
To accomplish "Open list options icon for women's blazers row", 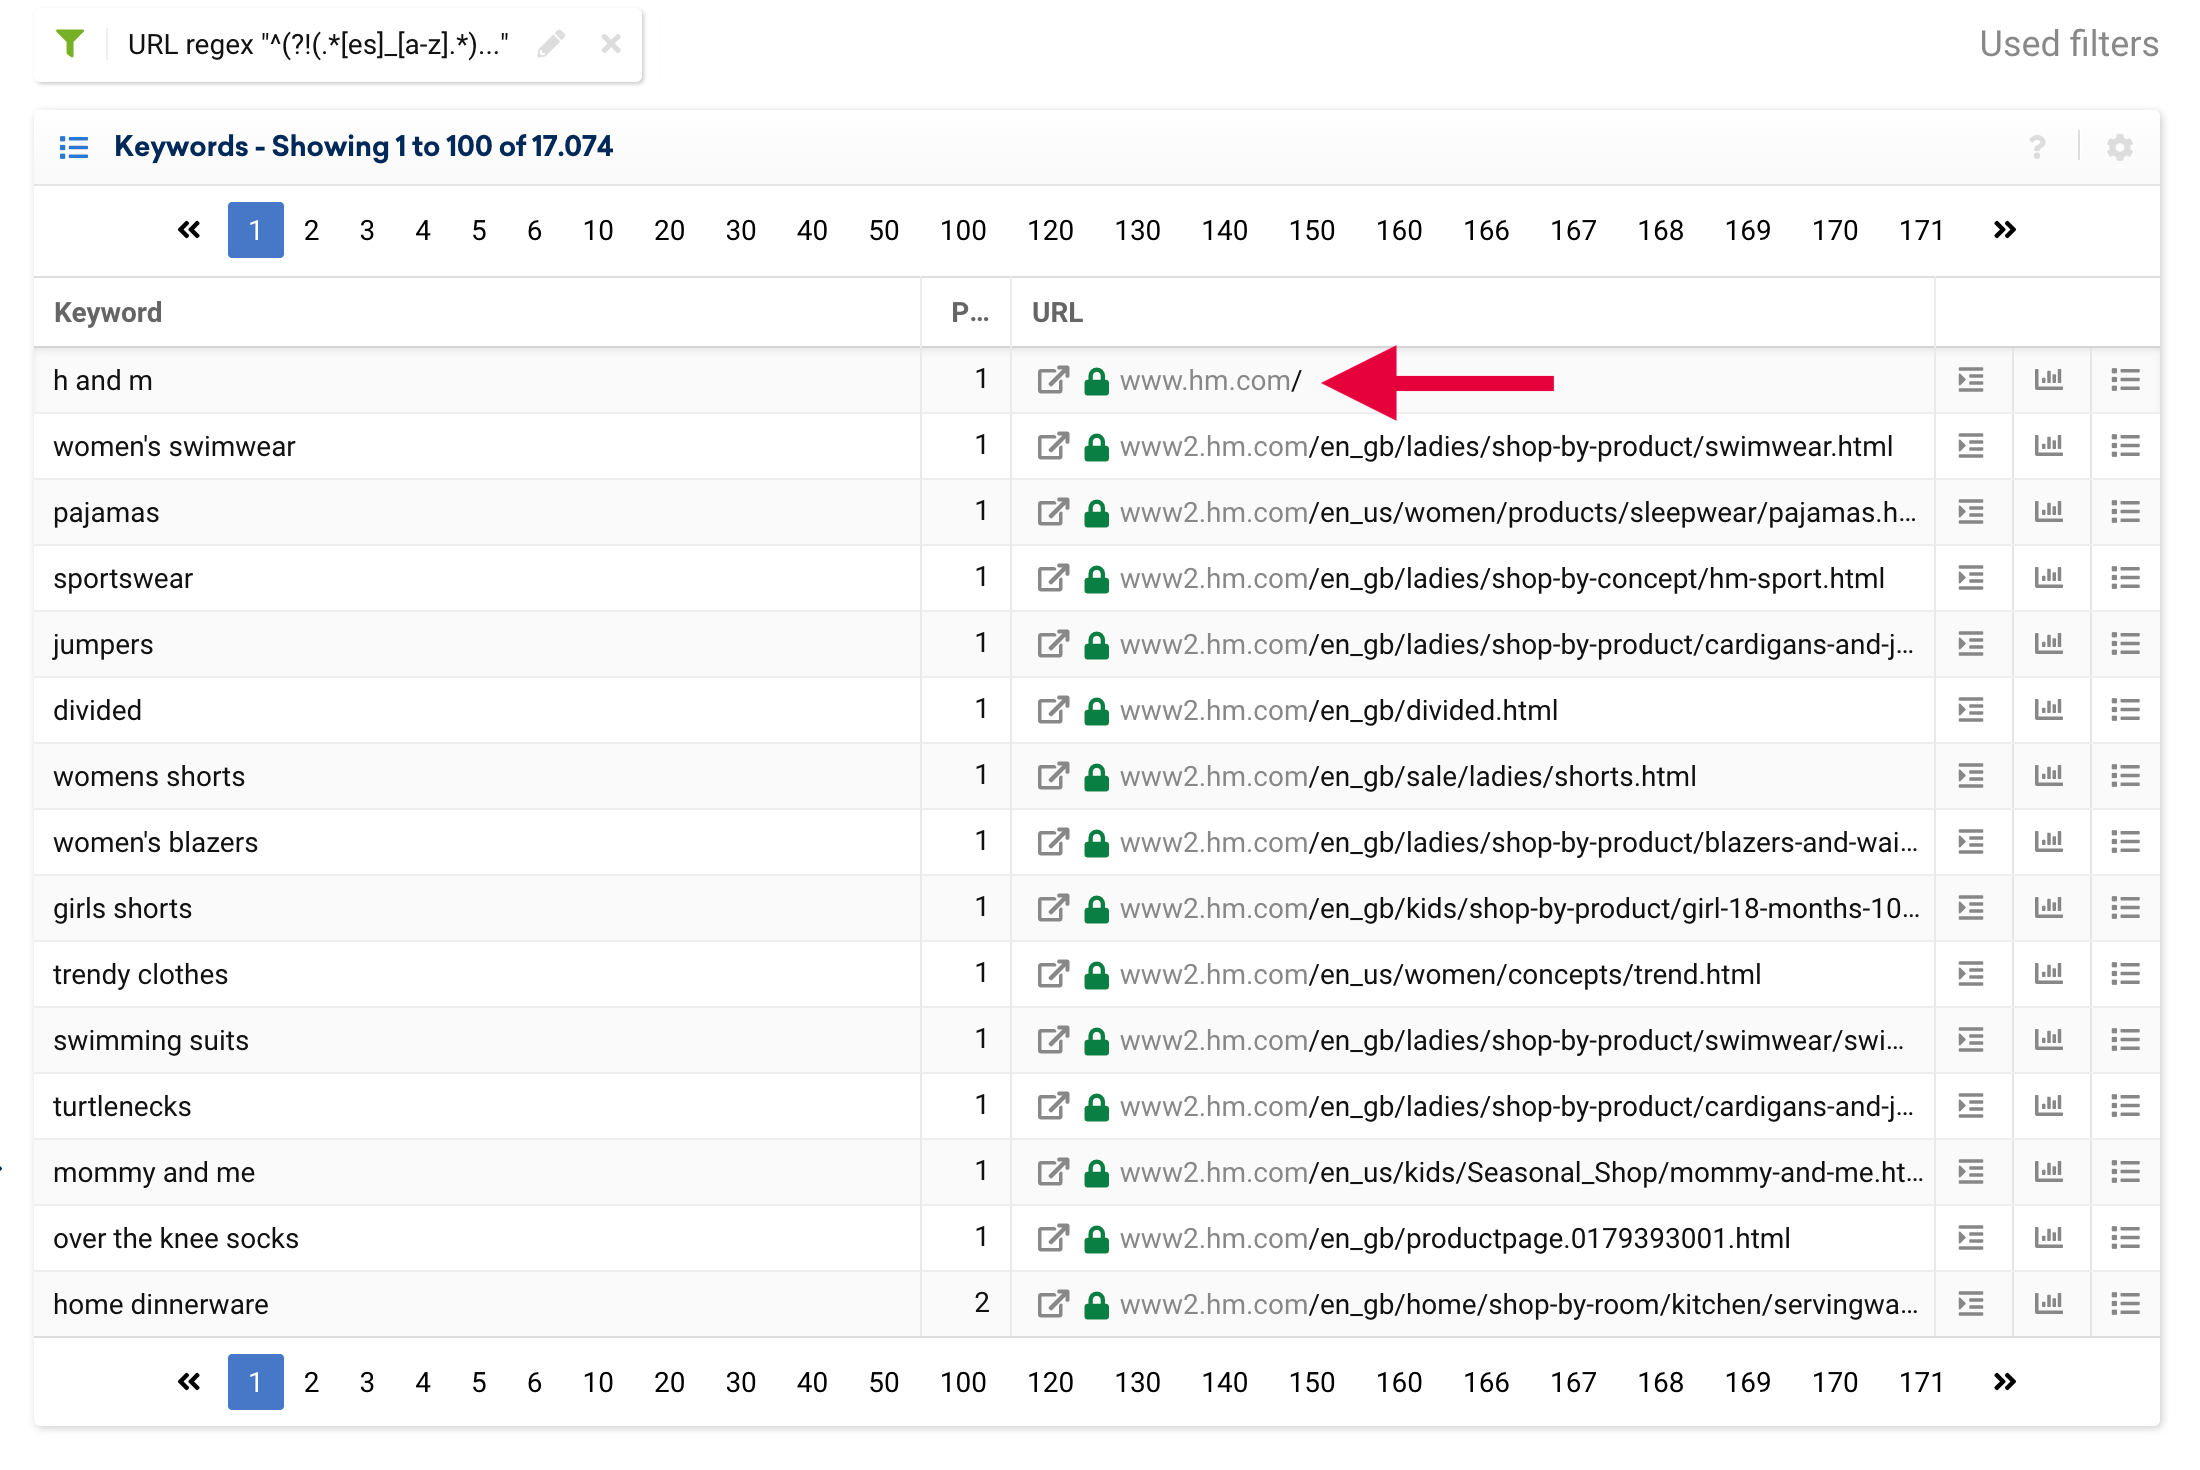I will (2126, 842).
